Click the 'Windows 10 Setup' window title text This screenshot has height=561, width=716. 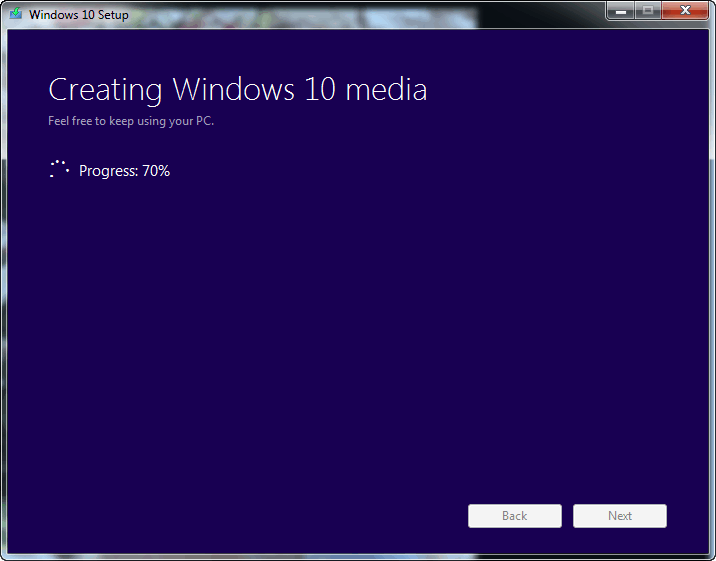pyautogui.click(x=79, y=15)
